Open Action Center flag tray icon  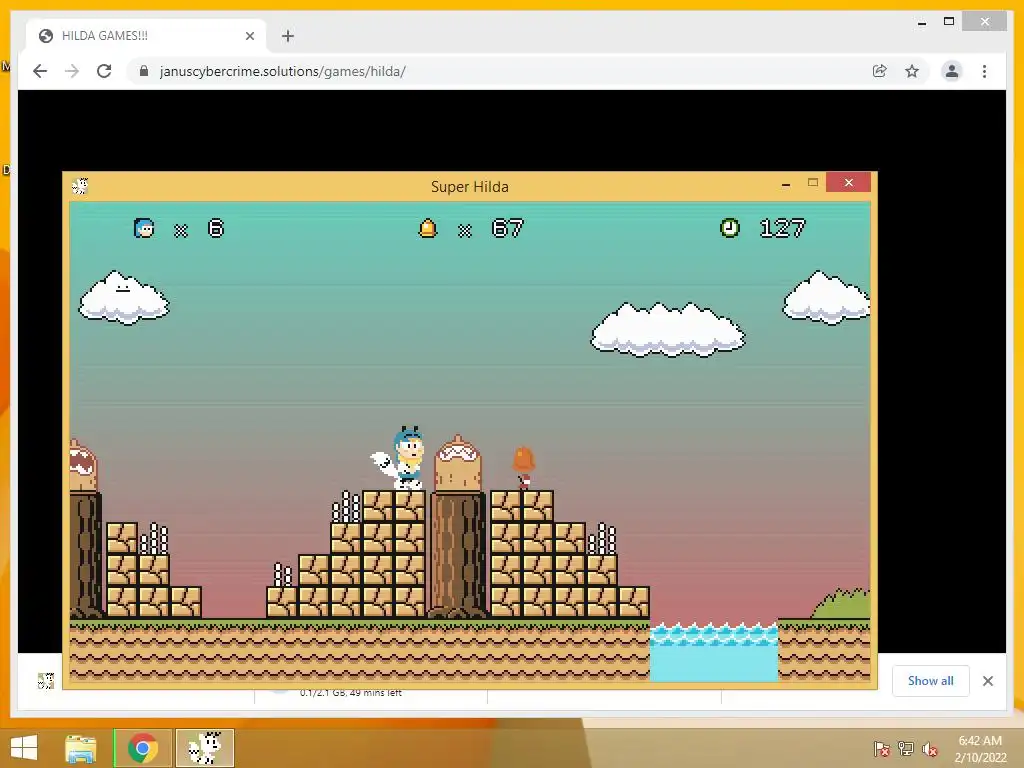click(882, 749)
